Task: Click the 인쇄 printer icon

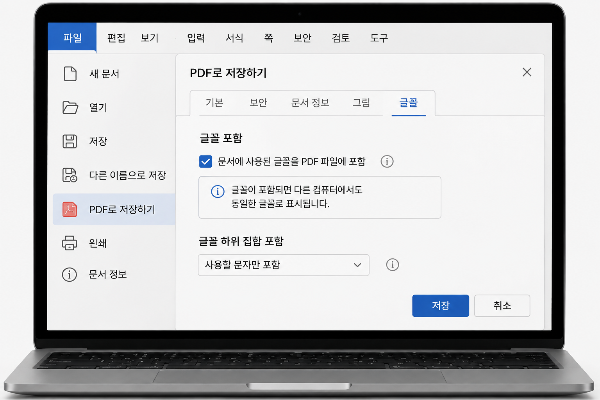Action: [70, 243]
